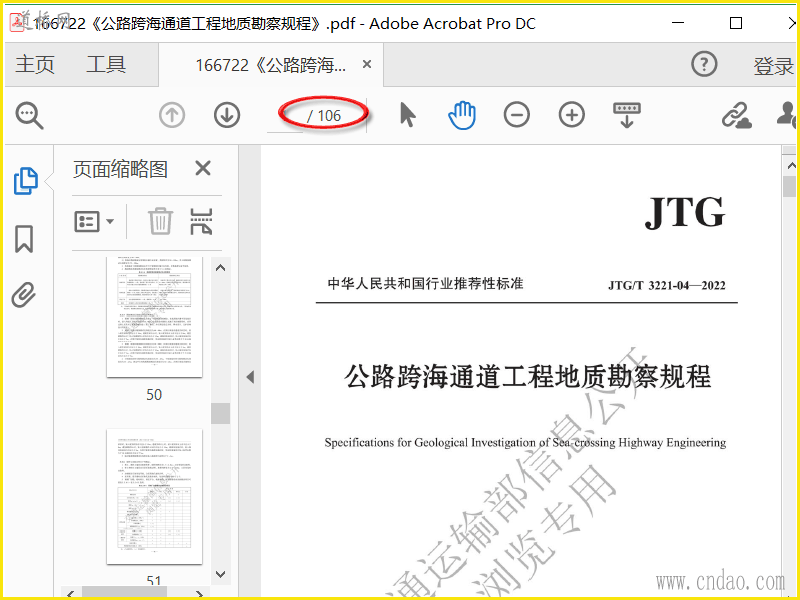This screenshot has width=800, height=600.
Task: Maximize the Acrobat window
Action: click(x=736, y=23)
